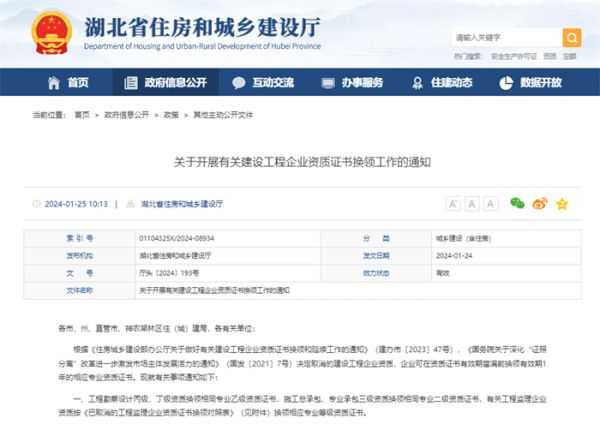Share article via WeChat icon
This screenshot has height=424, width=600.
517,203
